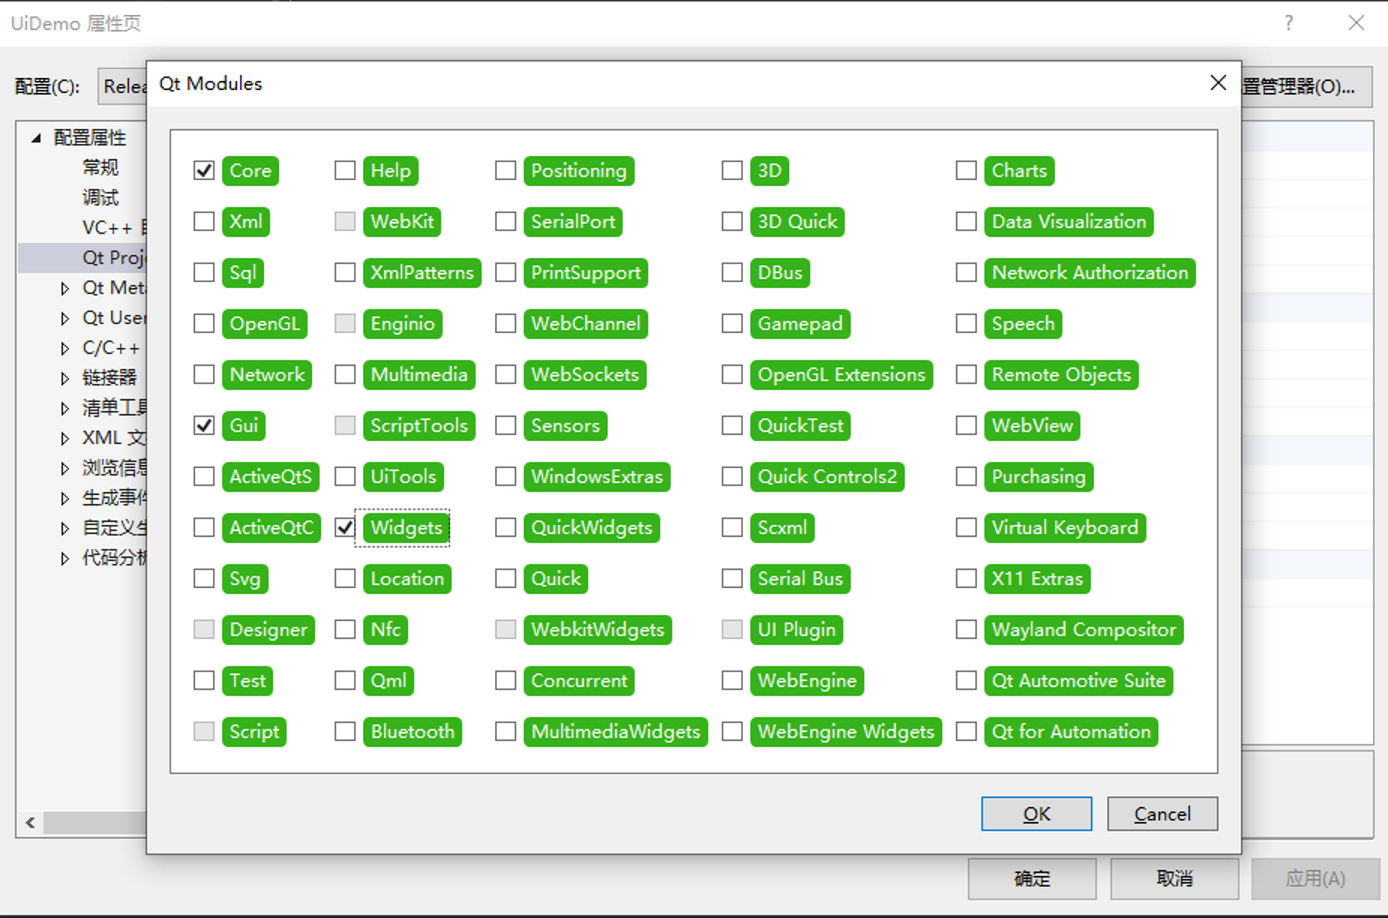
Task: Click the green XmlPatterns label
Action: (x=422, y=273)
